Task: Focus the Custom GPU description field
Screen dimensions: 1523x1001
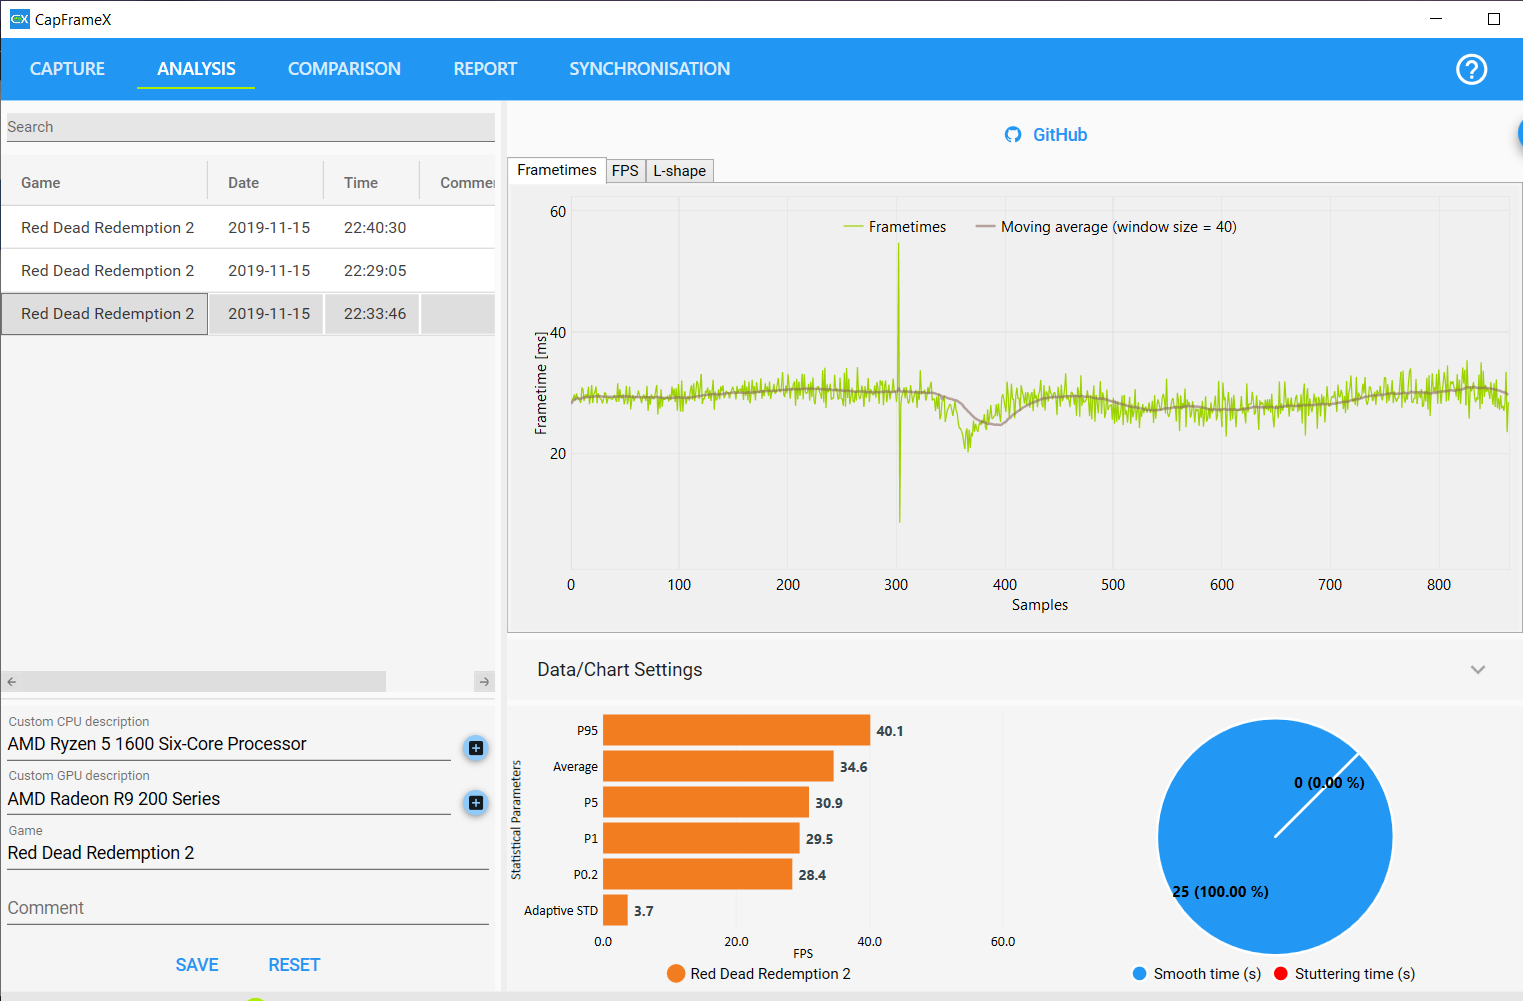Action: (x=229, y=799)
